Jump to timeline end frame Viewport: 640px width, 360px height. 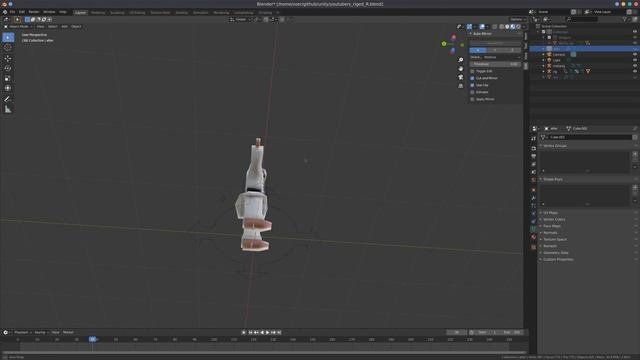click(279, 333)
